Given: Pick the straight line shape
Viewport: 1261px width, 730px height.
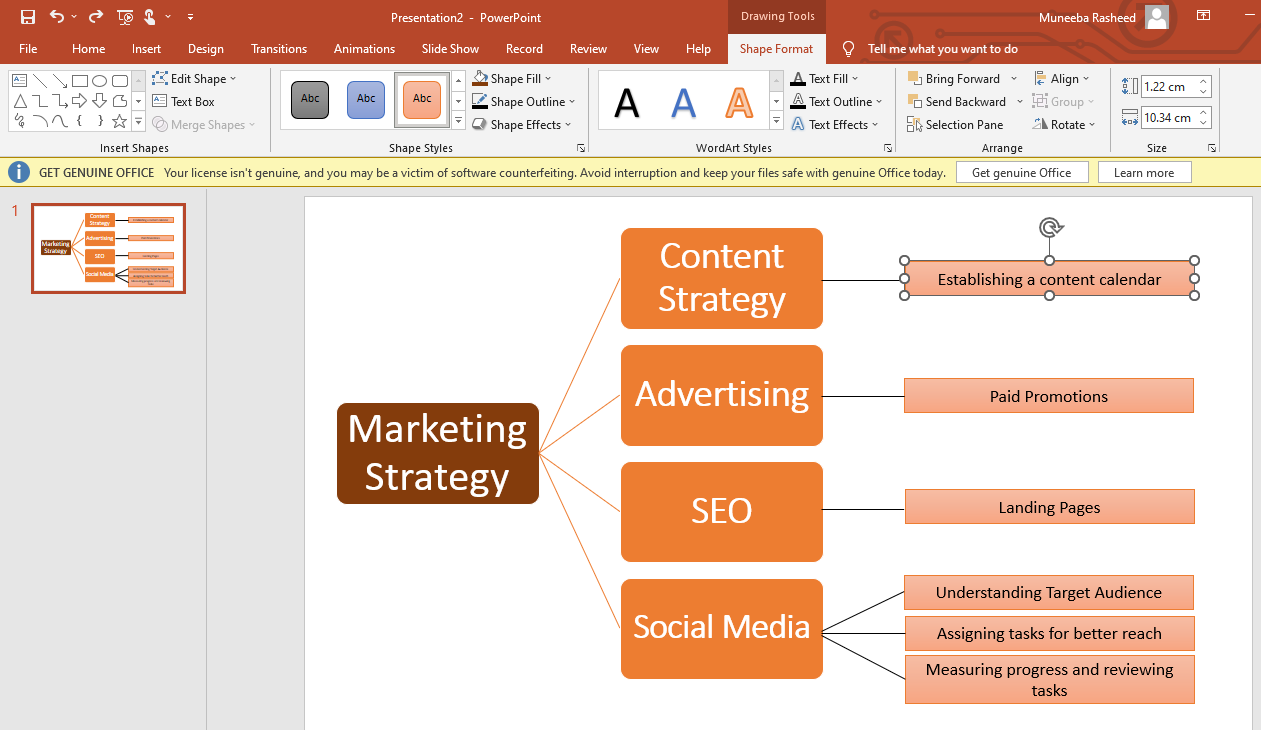Looking at the screenshot, I should [40, 81].
